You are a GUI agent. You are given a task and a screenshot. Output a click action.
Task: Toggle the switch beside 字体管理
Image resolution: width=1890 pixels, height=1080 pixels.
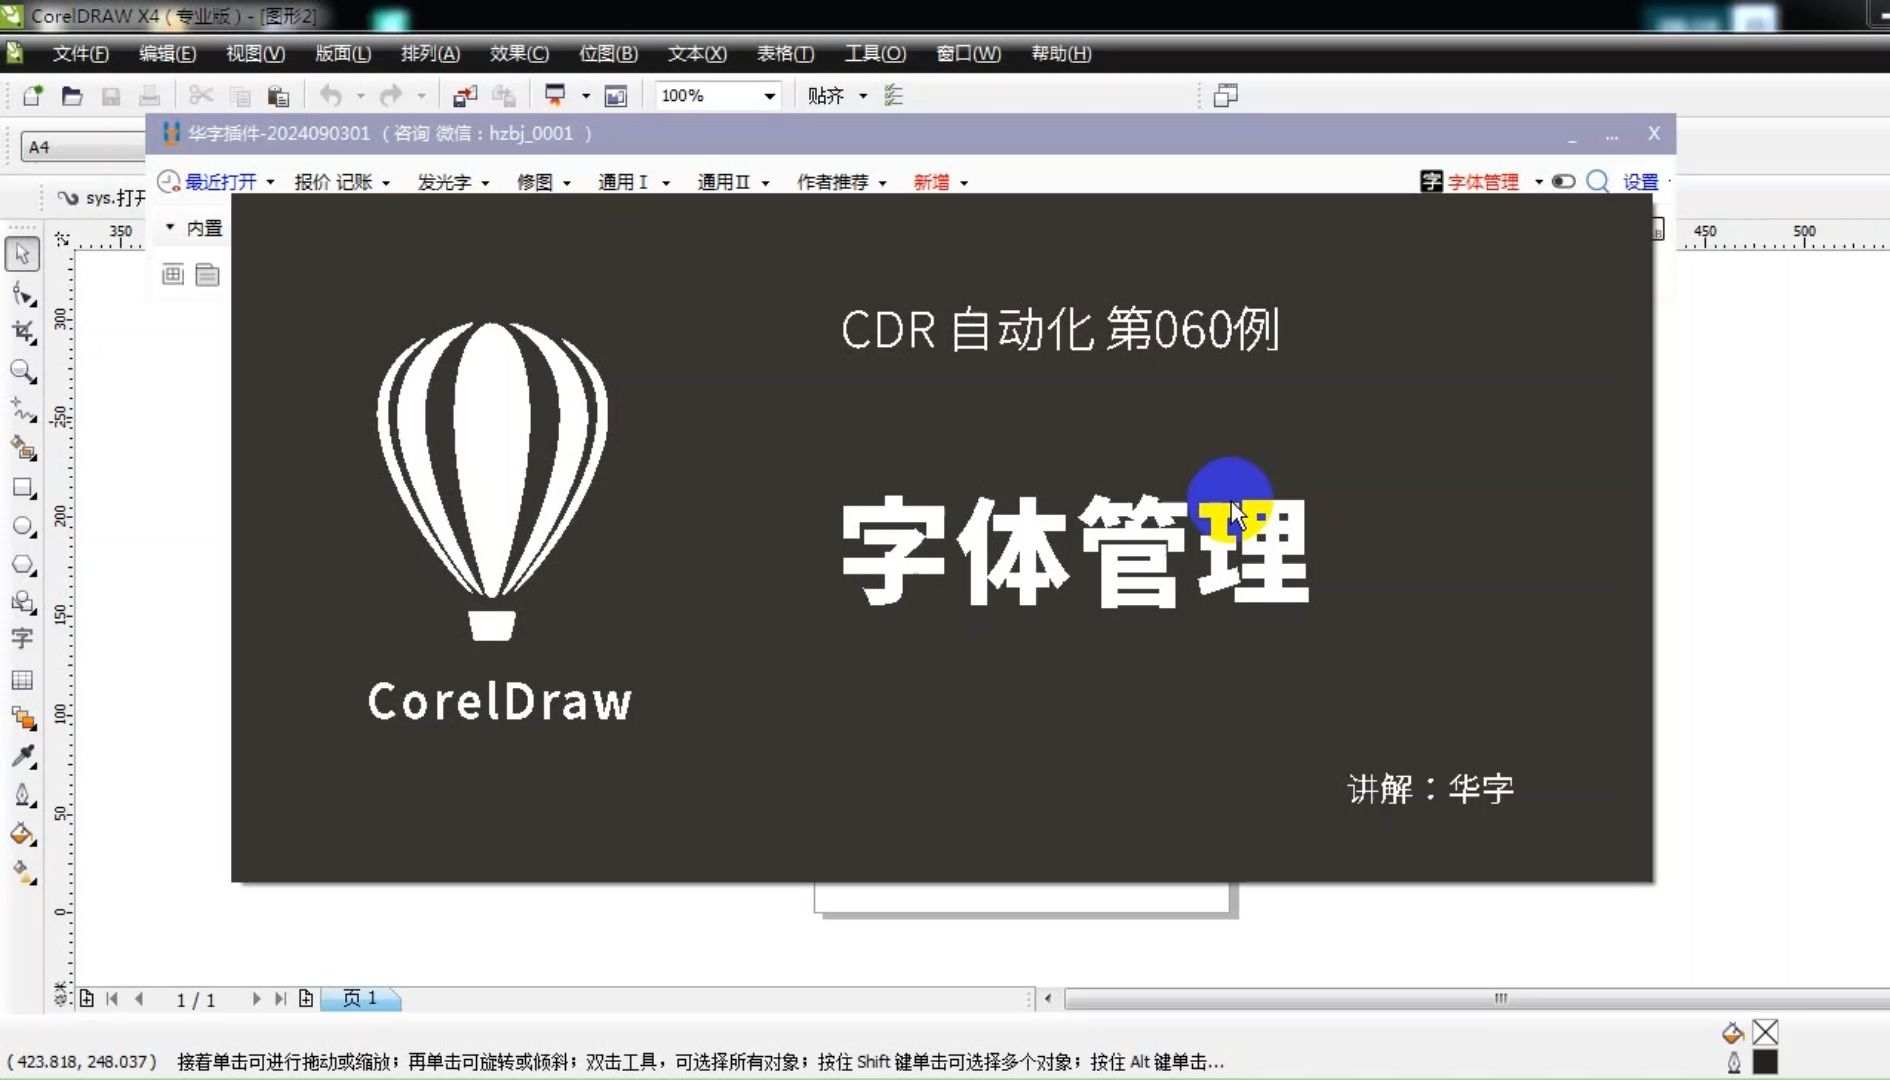coord(1565,181)
